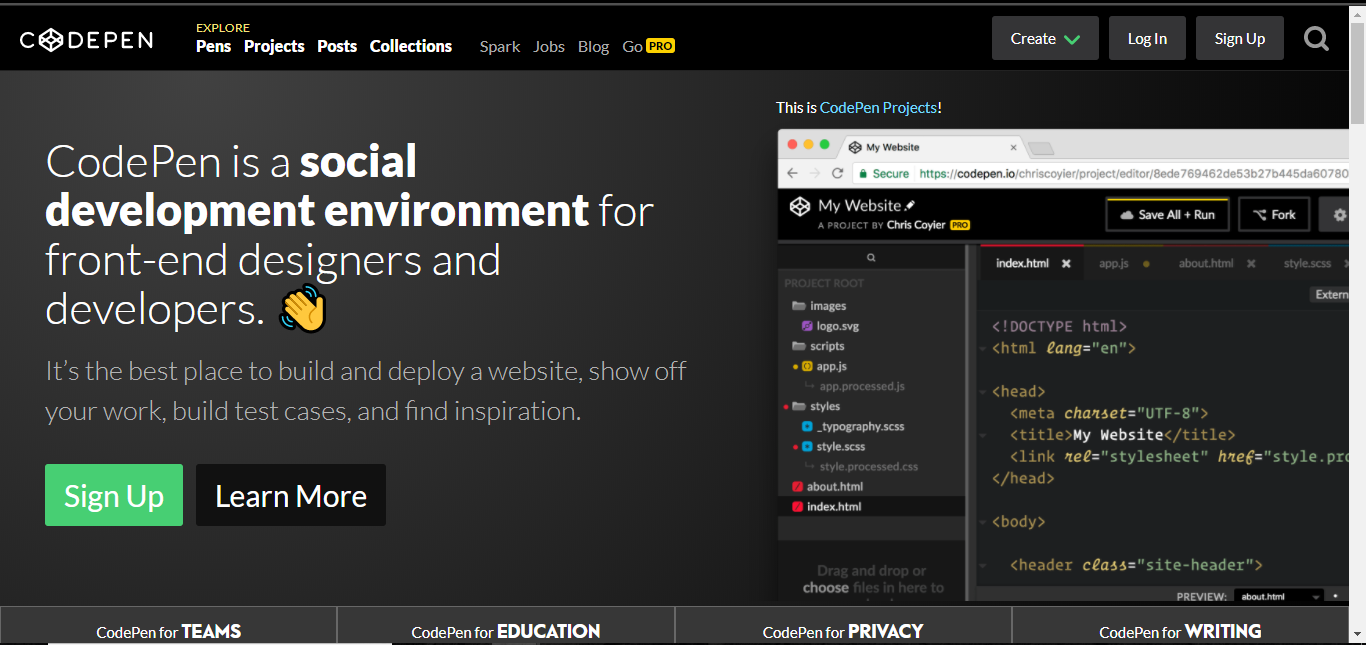Click the file tree search icon
Image resolution: width=1366 pixels, height=645 pixels.
tap(871, 258)
